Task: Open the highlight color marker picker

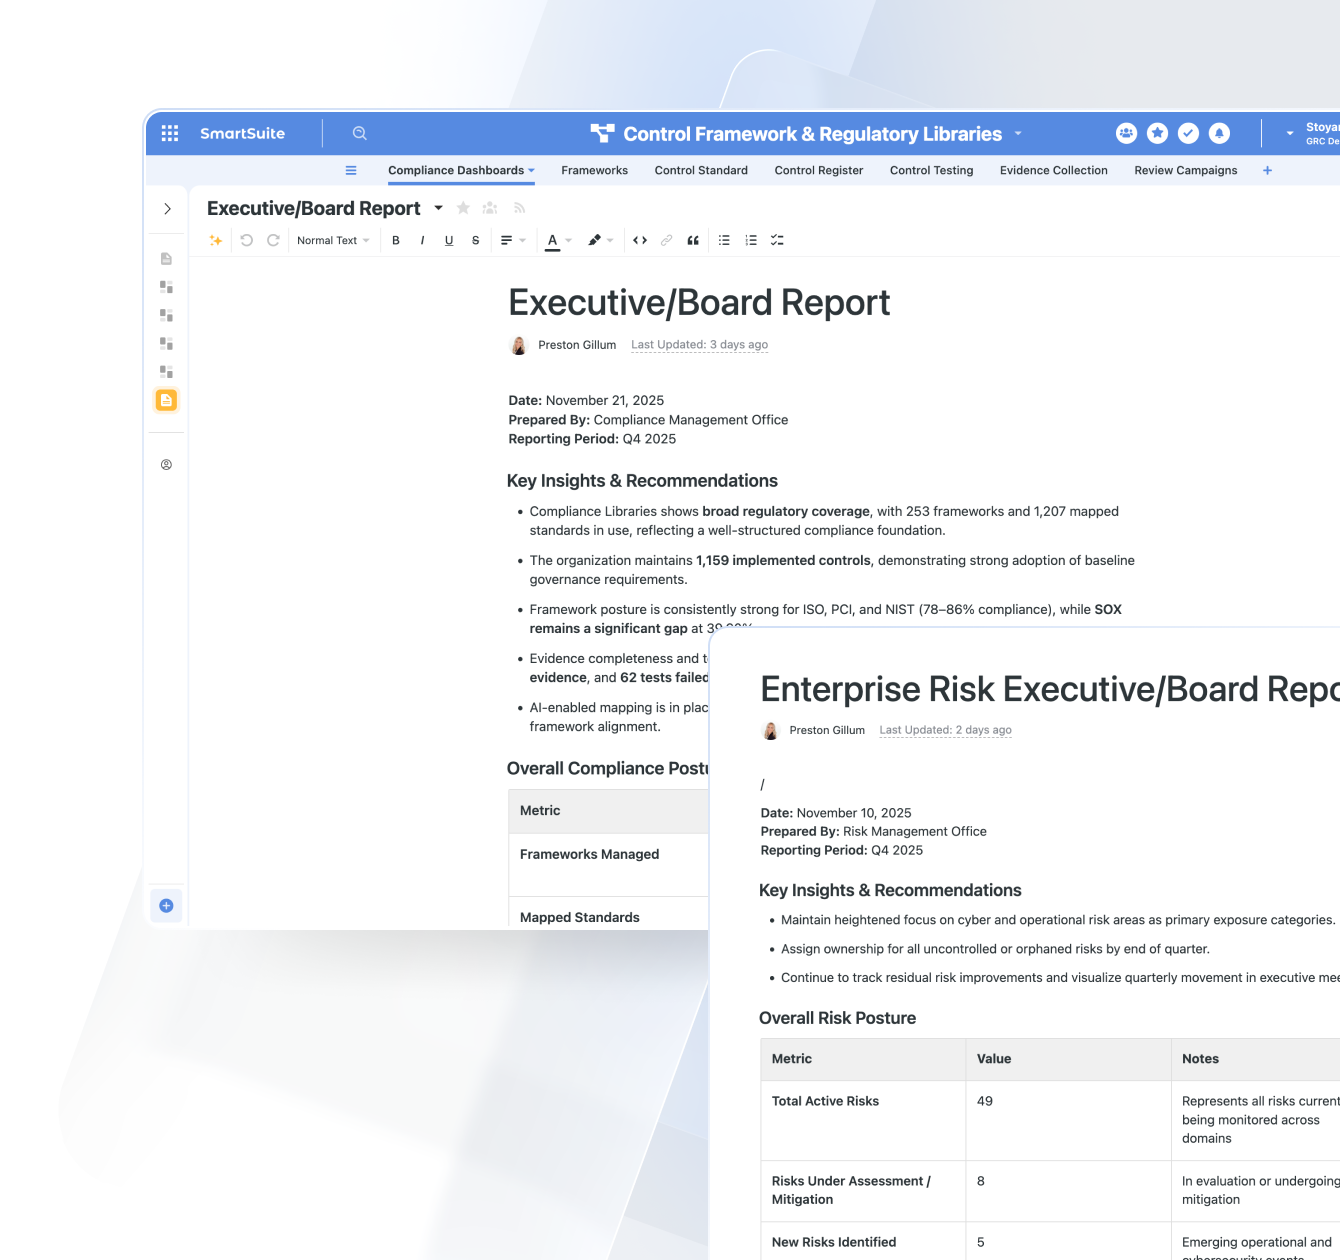Action: (x=600, y=240)
